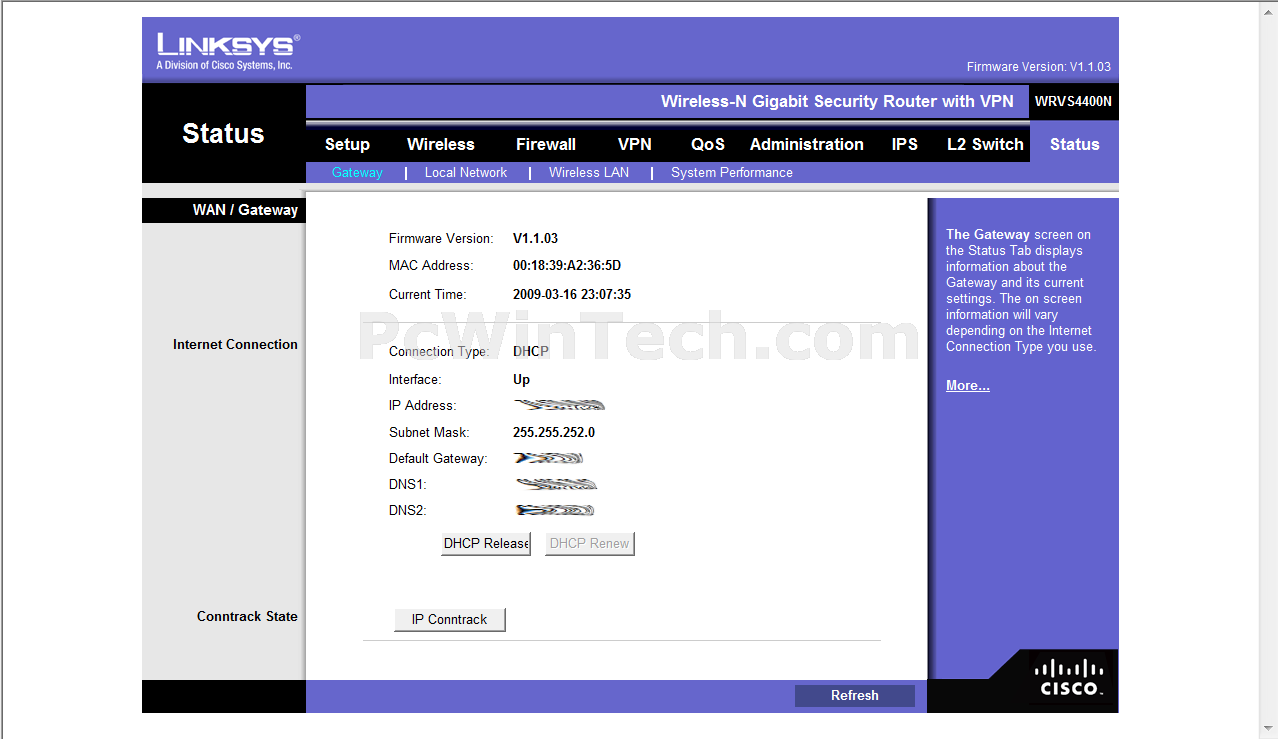Click the Linksys logo
Image resolution: width=1278 pixels, height=739 pixels.
tap(228, 51)
